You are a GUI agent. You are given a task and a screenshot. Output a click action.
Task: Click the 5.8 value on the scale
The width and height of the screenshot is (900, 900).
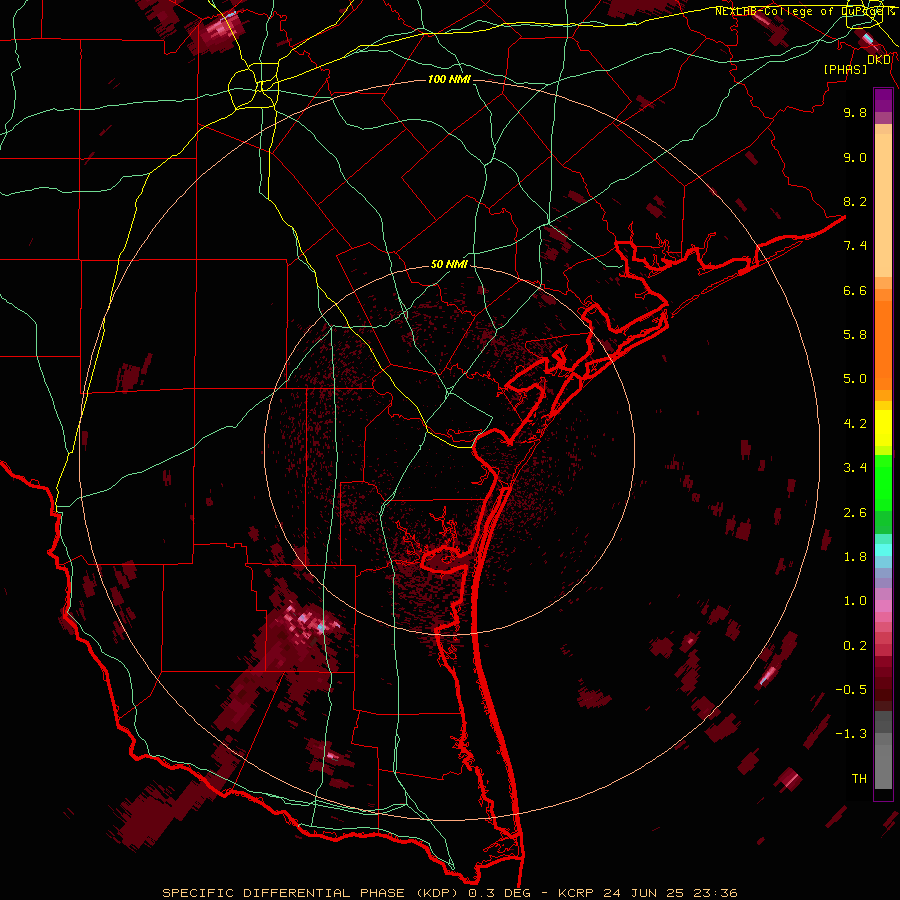[855, 335]
